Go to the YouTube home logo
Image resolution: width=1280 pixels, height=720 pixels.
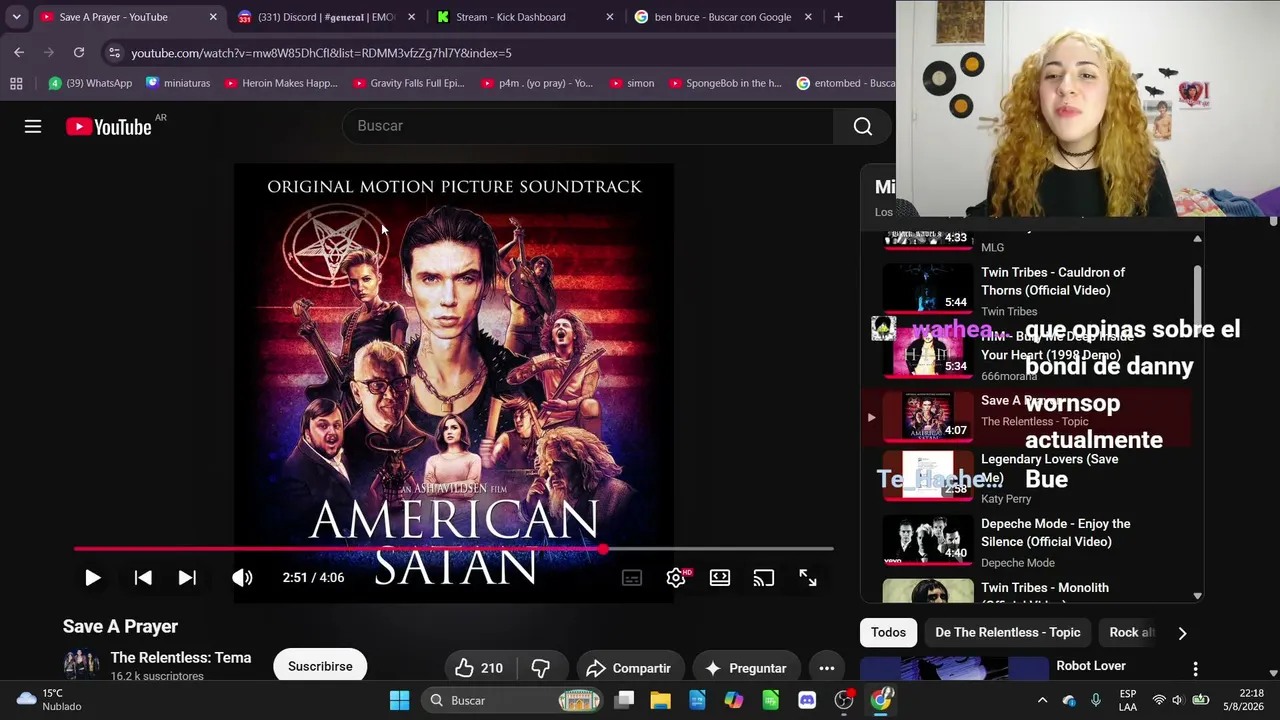pyautogui.click(x=109, y=127)
